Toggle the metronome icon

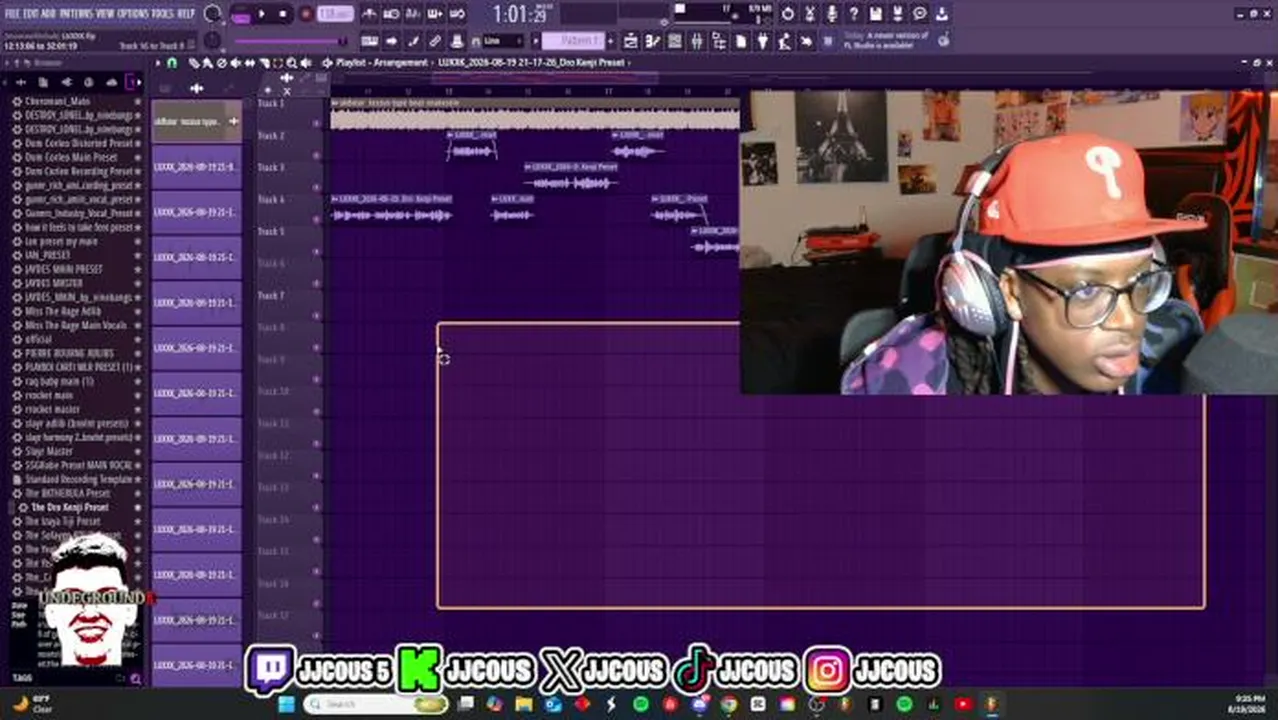tap(370, 15)
